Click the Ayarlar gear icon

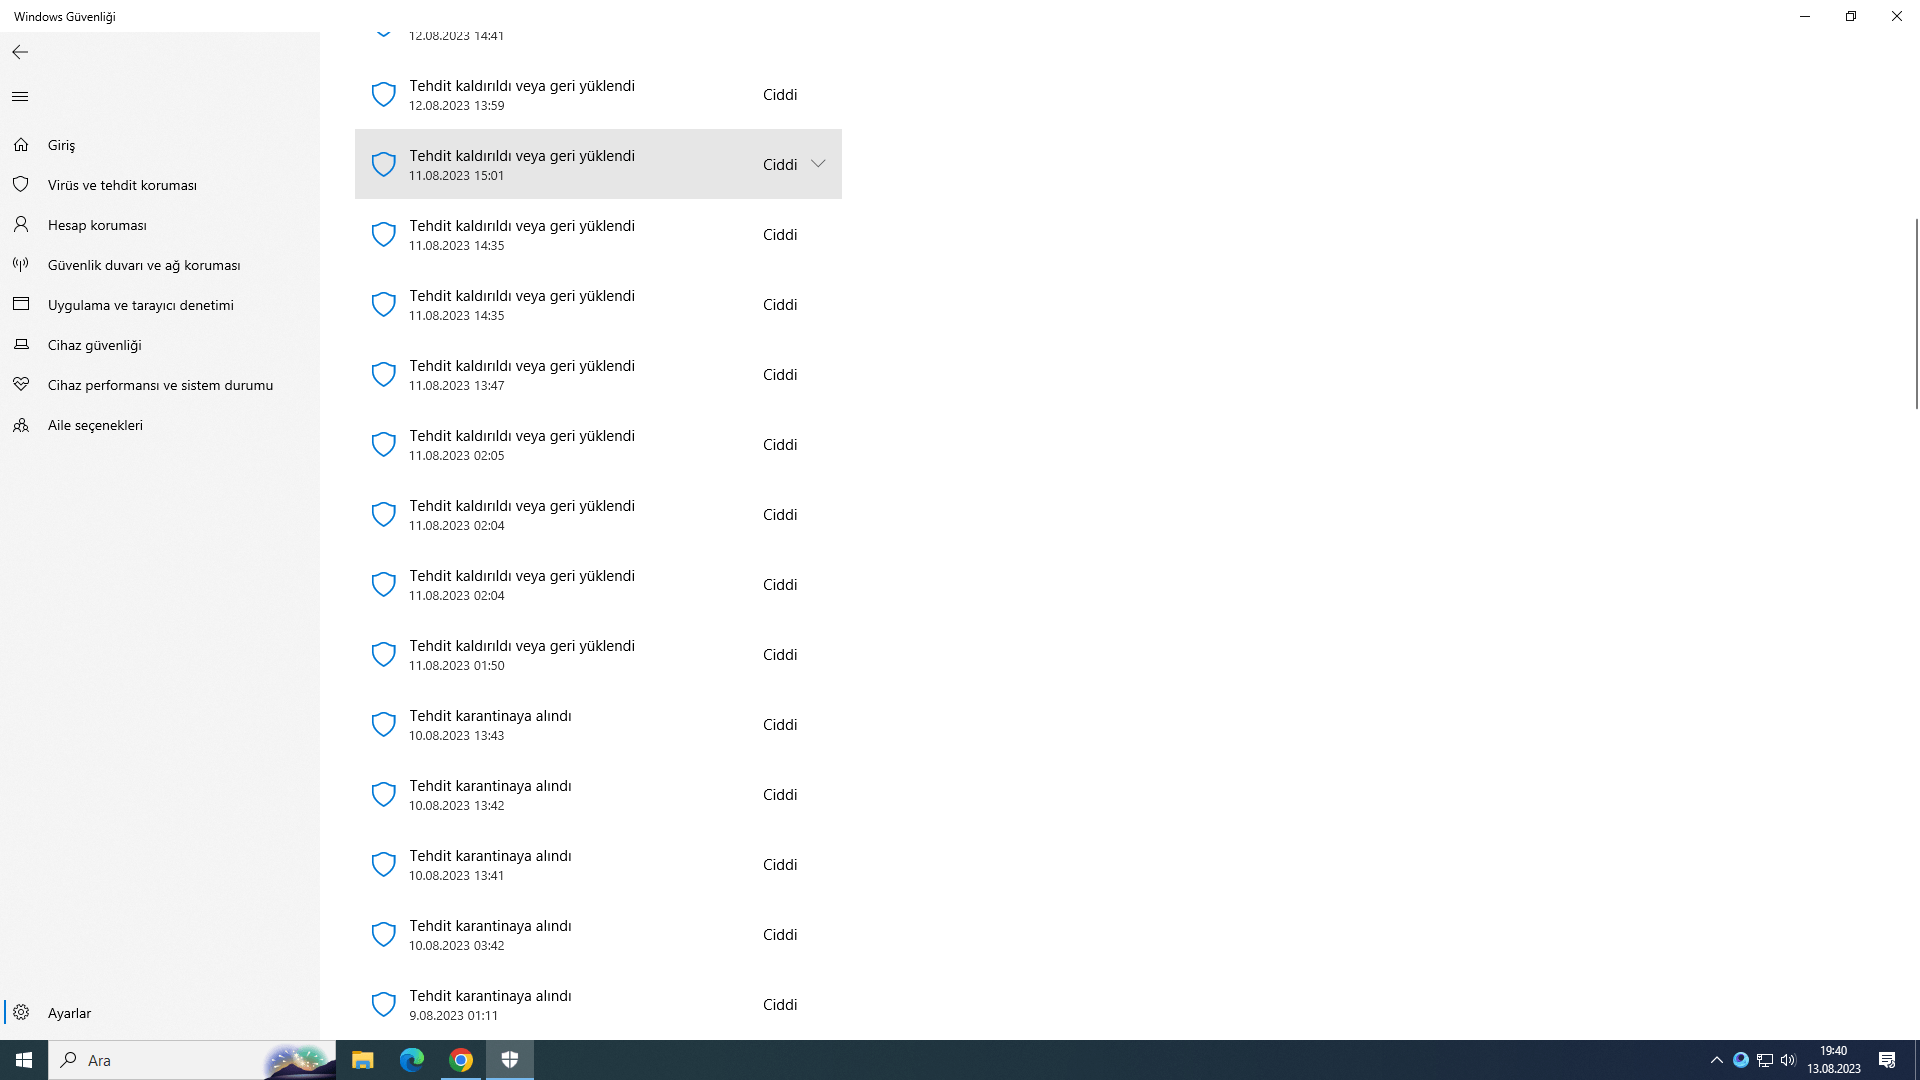[21, 1013]
